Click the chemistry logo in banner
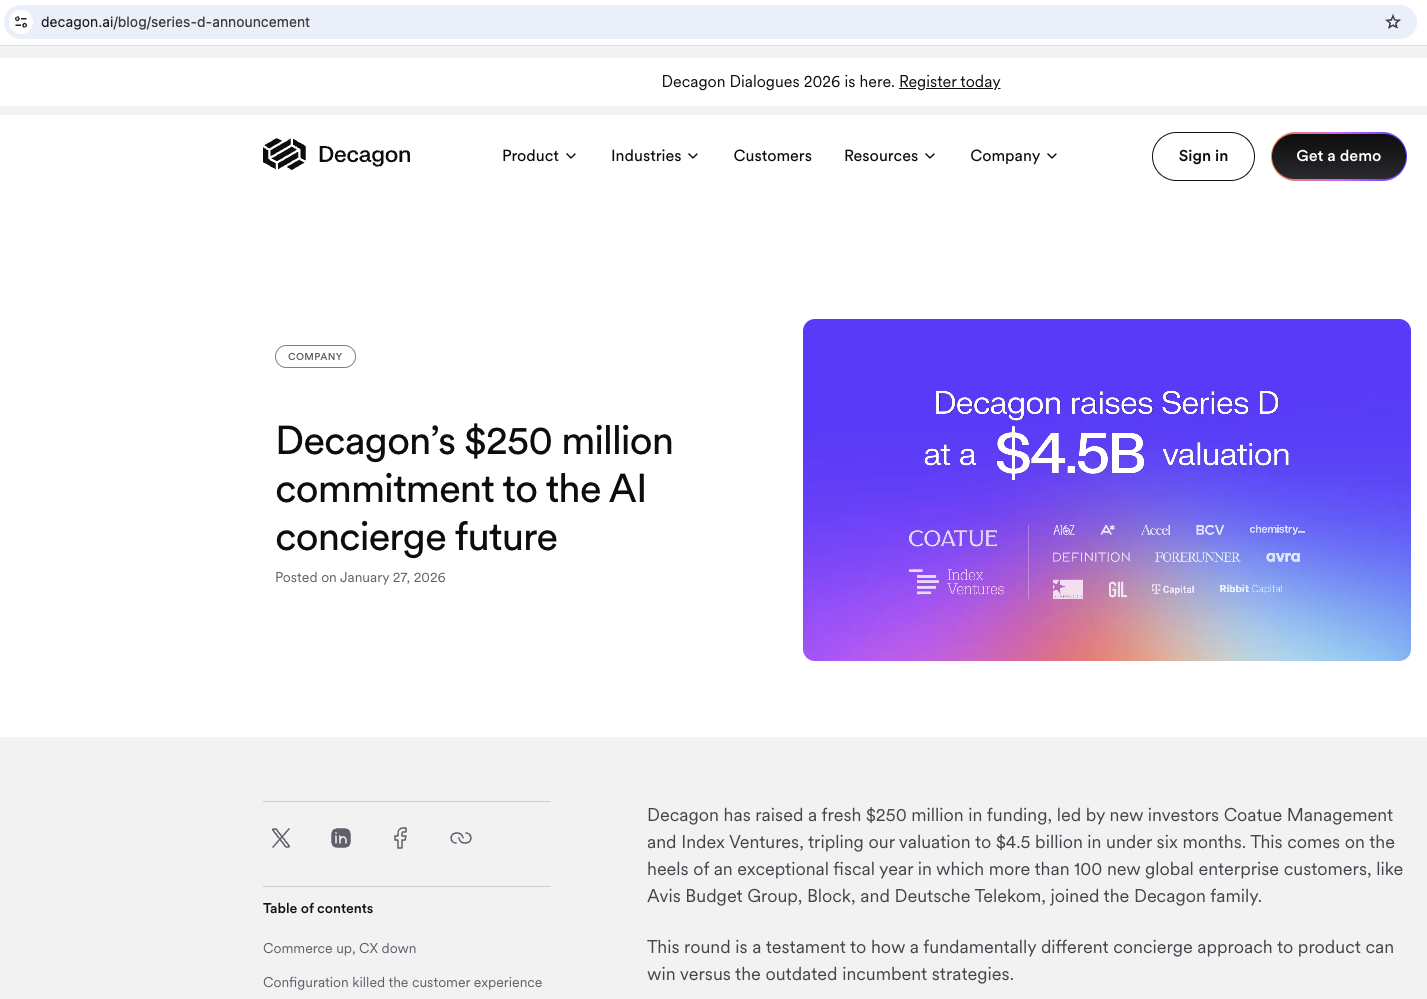Screen dimensions: 1427x999 pos(1277,529)
